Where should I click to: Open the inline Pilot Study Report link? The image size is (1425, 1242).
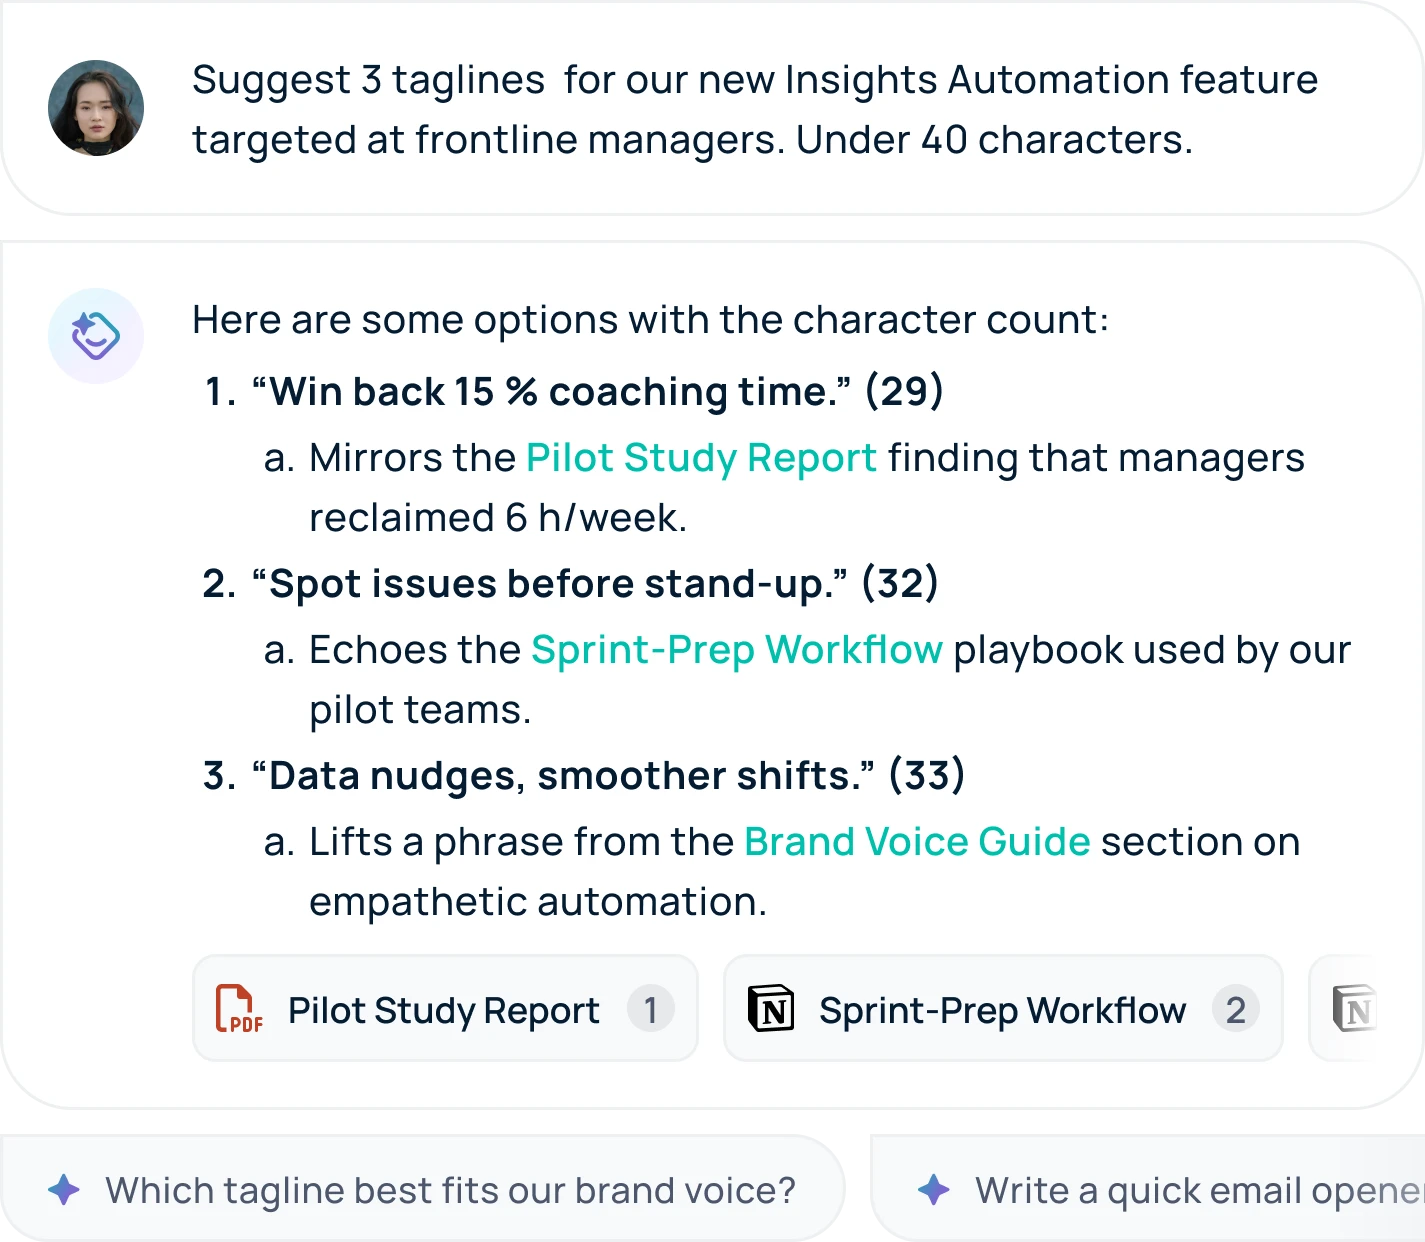tap(701, 458)
